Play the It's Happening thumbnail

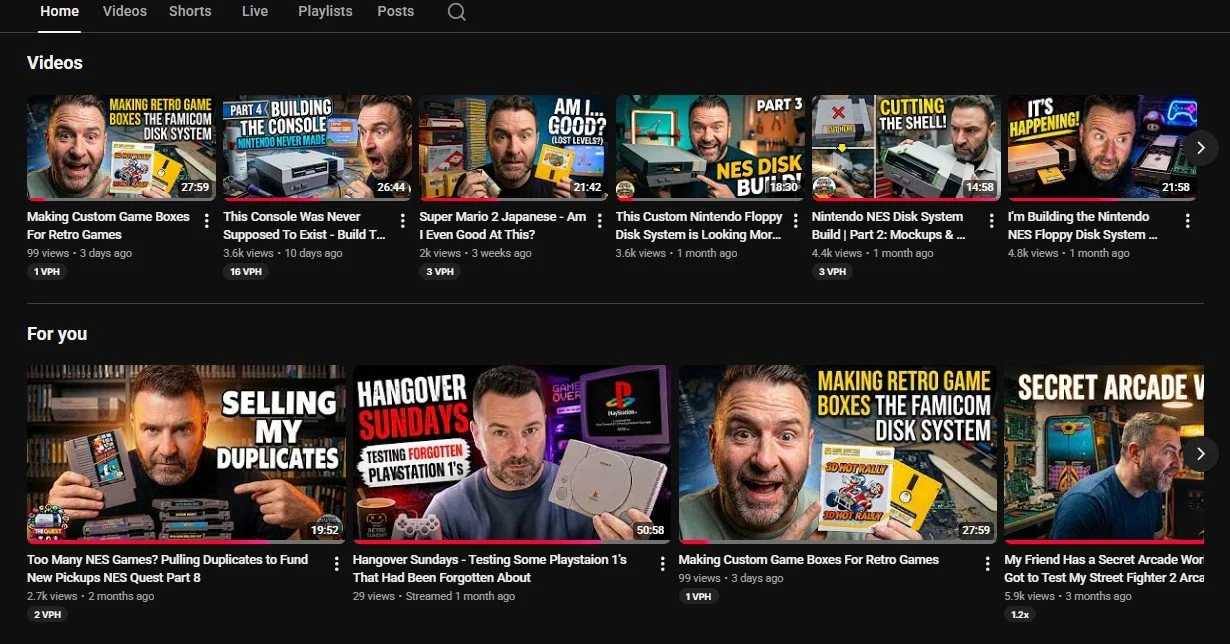point(1102,148)
